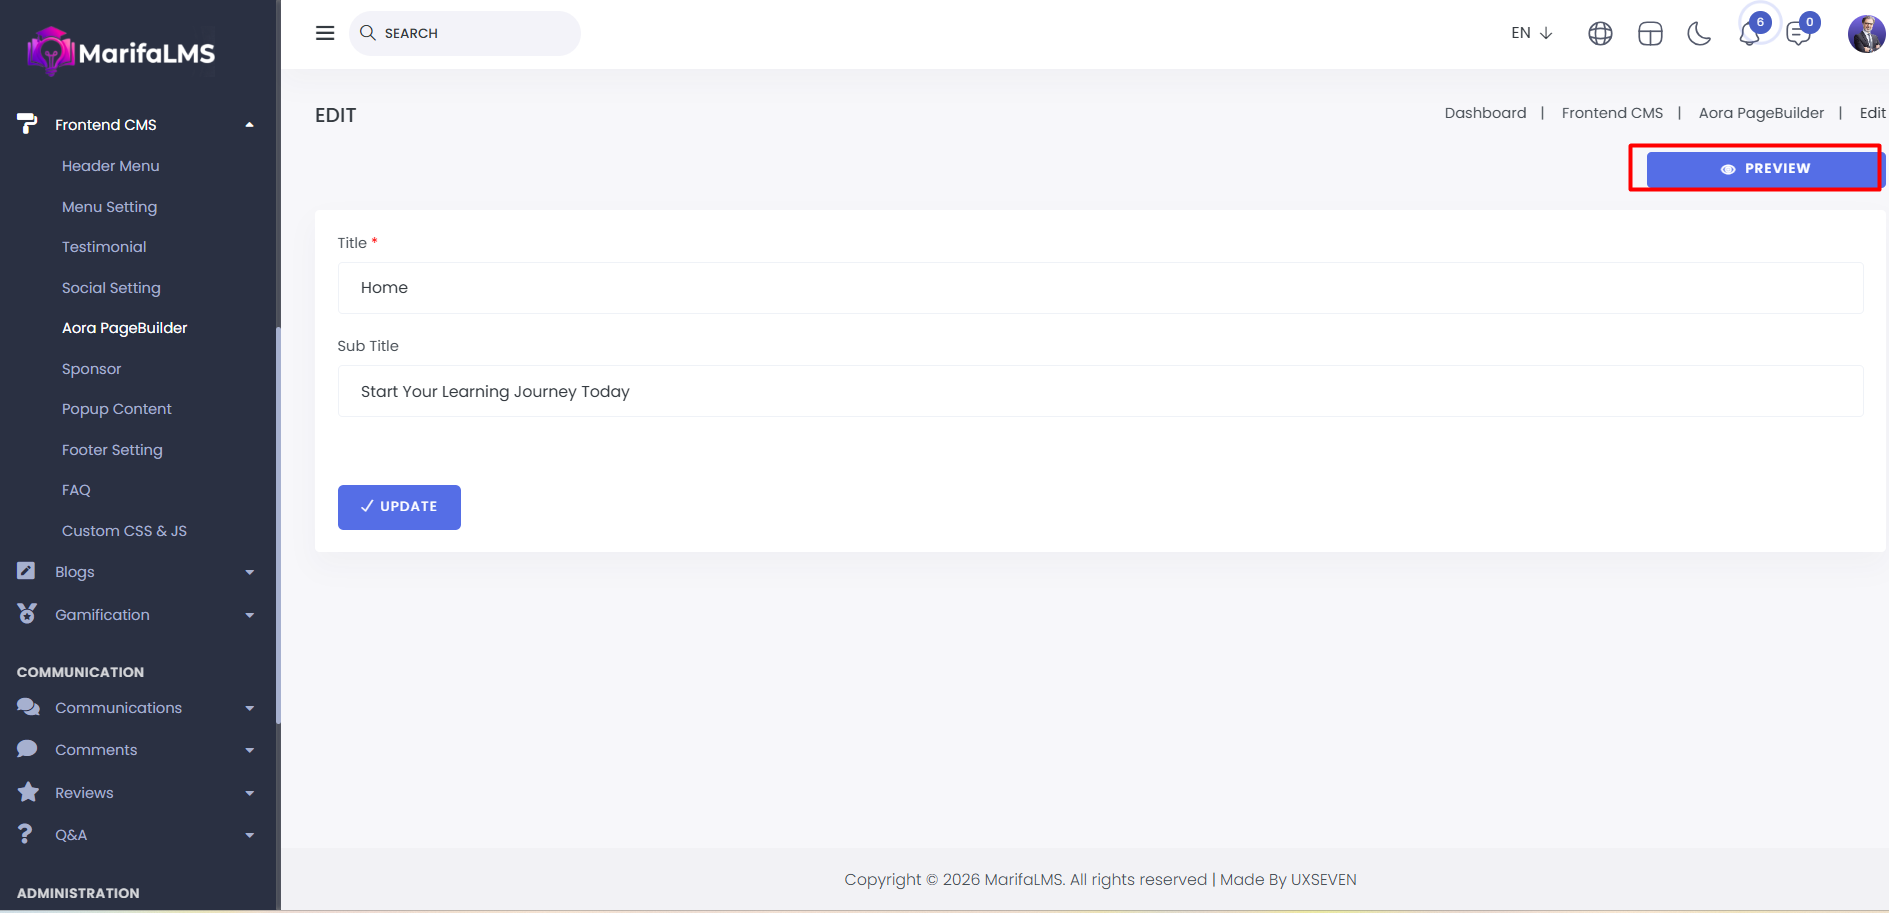
Task: Open the EN language dropdown
Action: (1531, 33)
